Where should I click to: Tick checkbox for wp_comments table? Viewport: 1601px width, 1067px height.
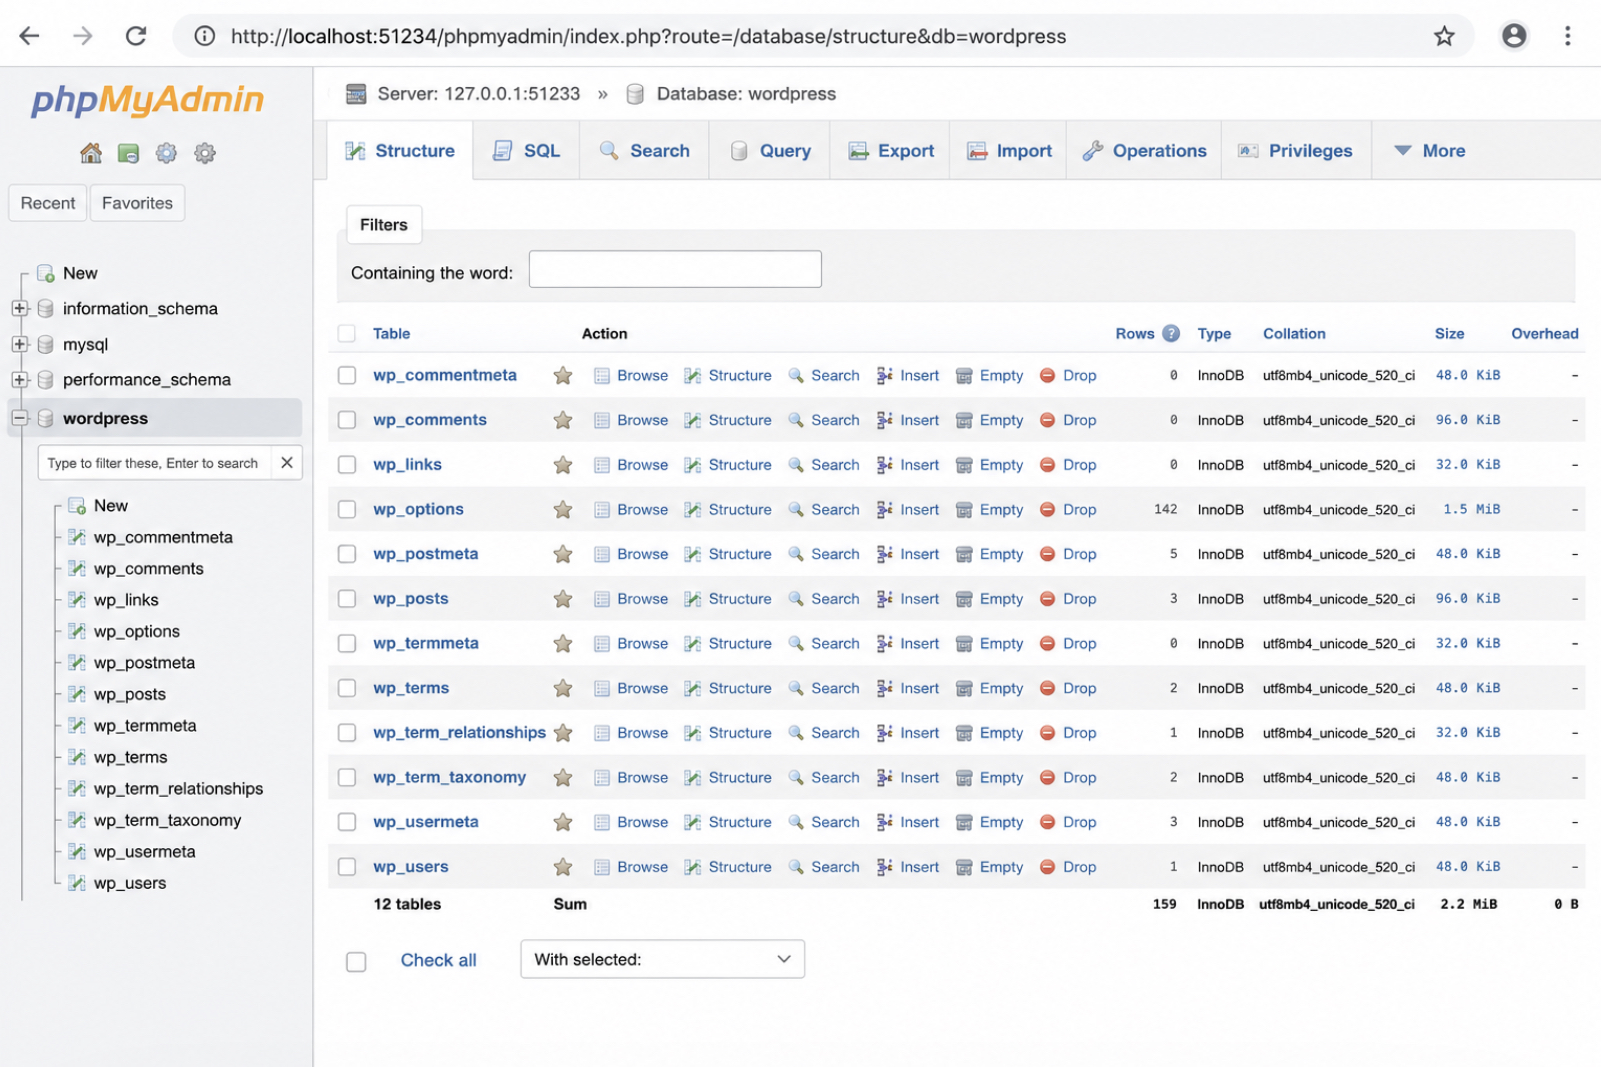click(347, 420)
